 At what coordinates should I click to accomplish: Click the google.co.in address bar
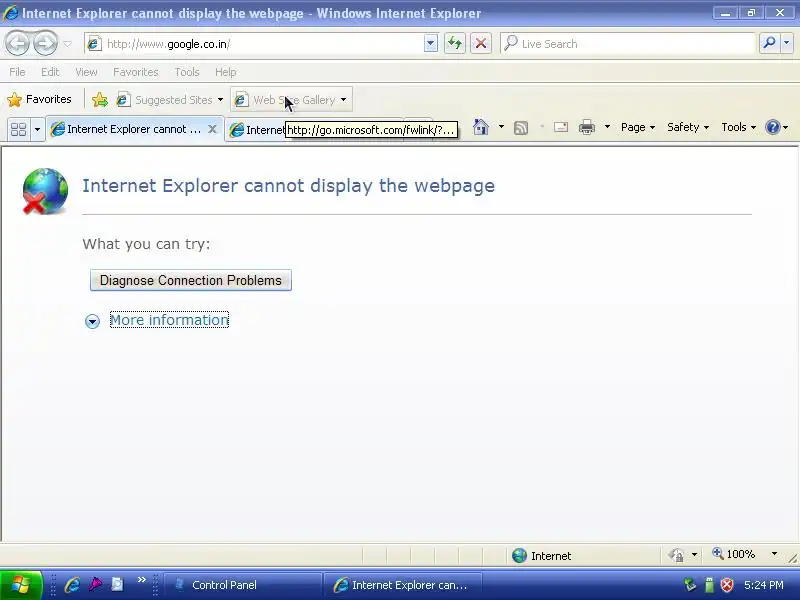(x=254, y=44)
